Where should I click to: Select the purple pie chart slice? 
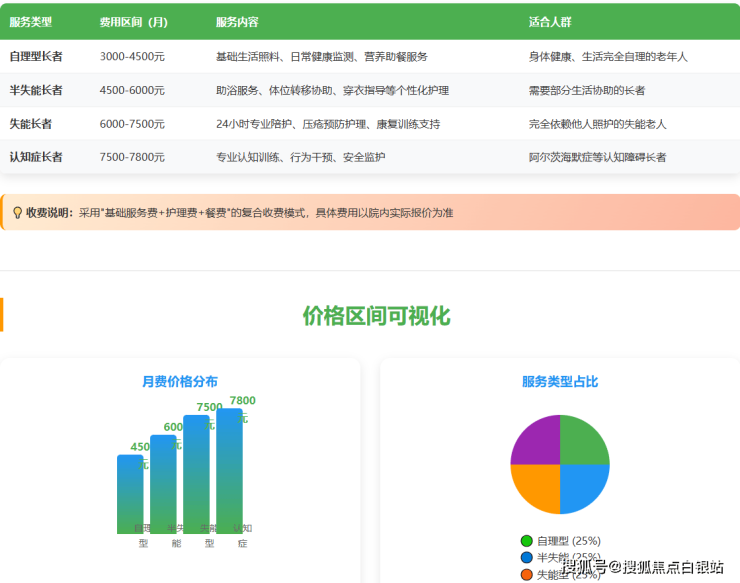536,440
